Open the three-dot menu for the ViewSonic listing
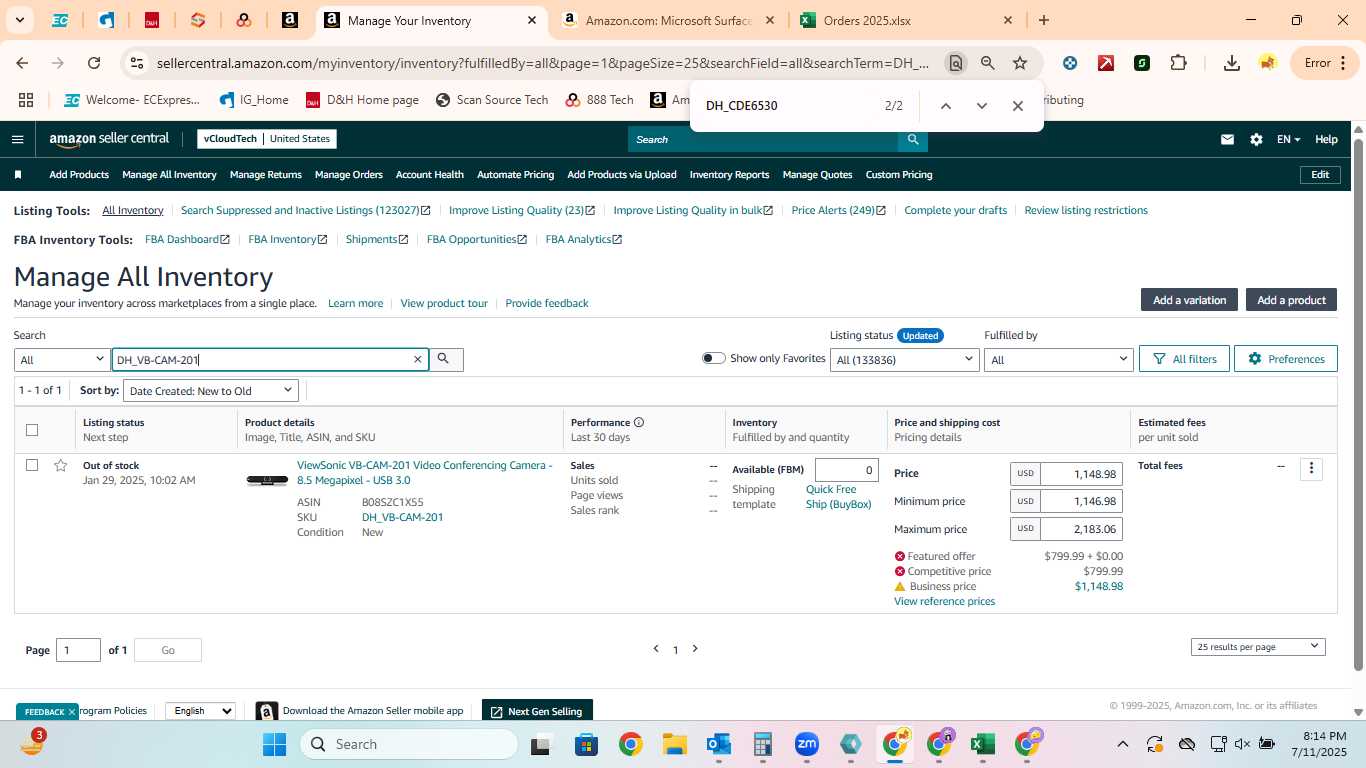The width and height of the screenshot is (1366, 768). [1311, 468]
